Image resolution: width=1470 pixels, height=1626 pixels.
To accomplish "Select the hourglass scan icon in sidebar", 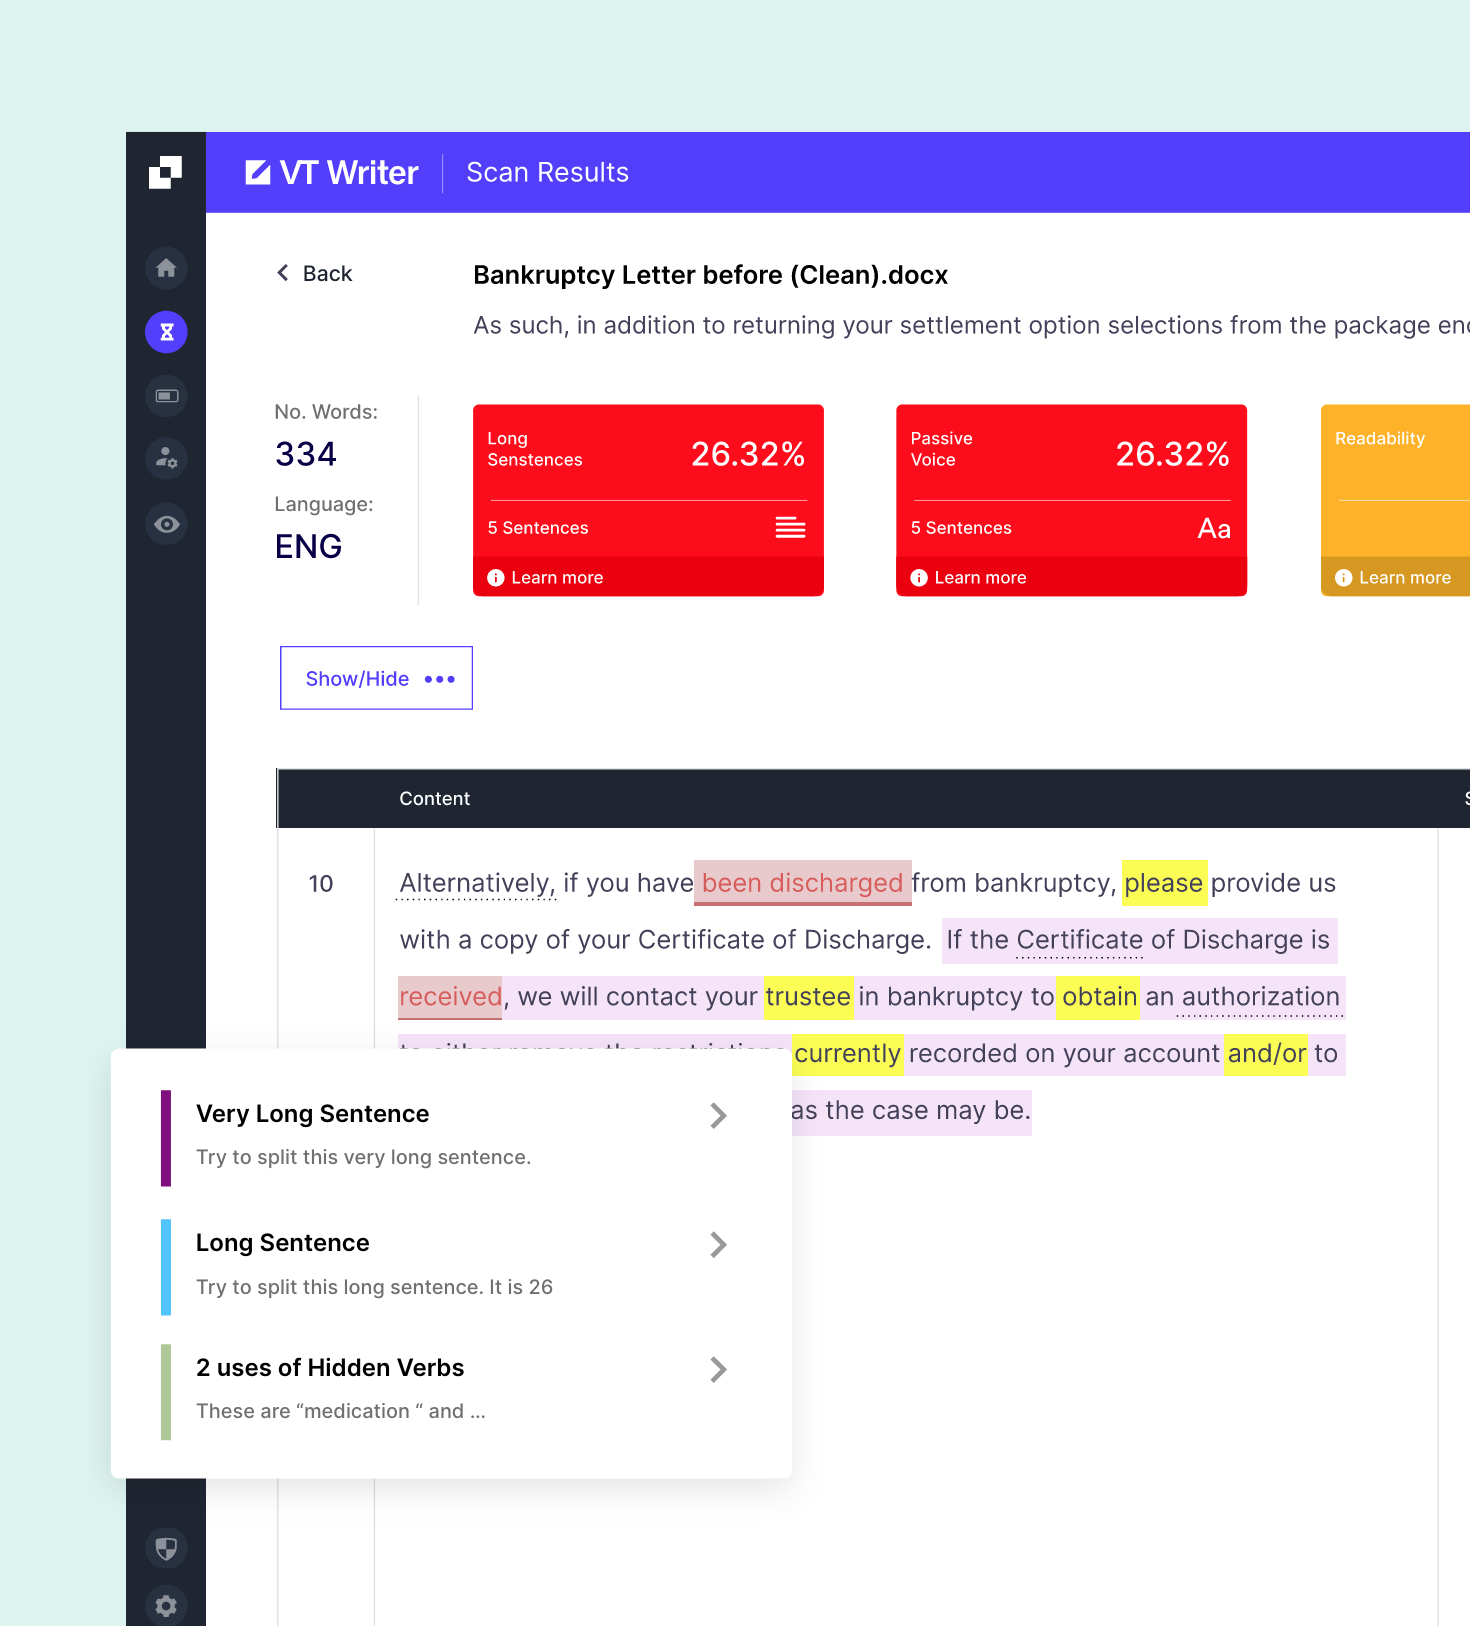I will pyautogui.click(x=166, y=332).
